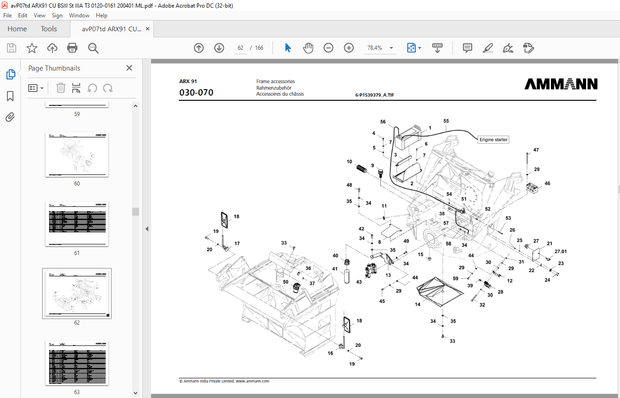Click the cloud upload share icon

(x=52, y=48)
